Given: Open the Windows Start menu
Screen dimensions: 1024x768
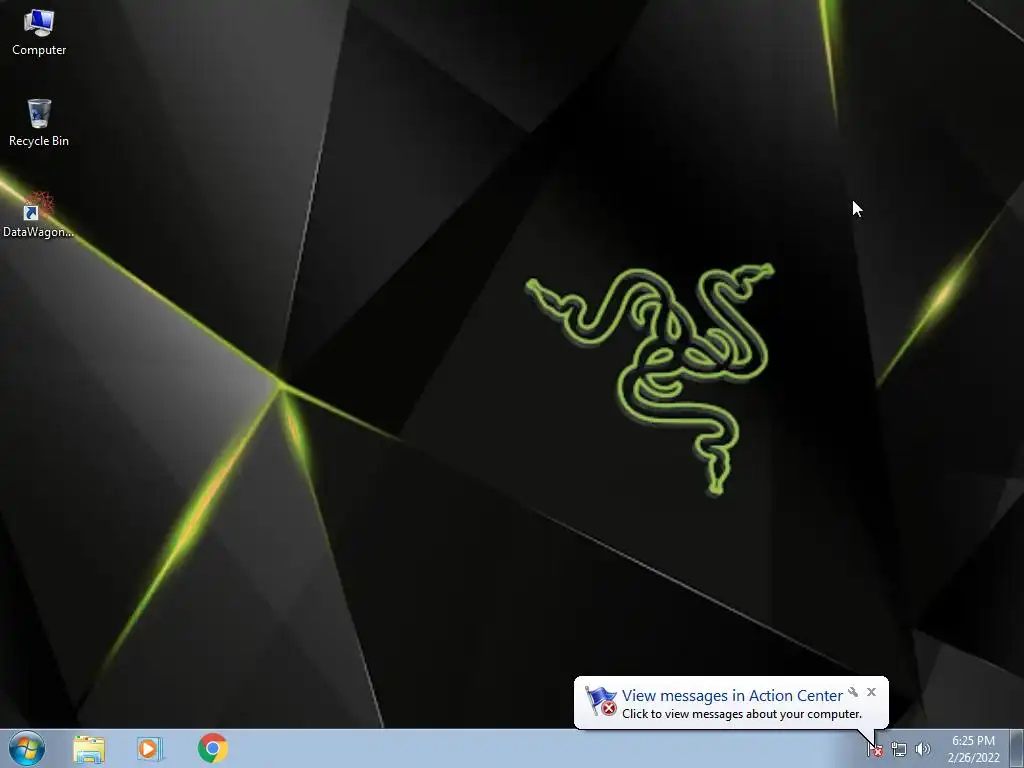Looking at the screenshot, I should click(x=27, y=748).
